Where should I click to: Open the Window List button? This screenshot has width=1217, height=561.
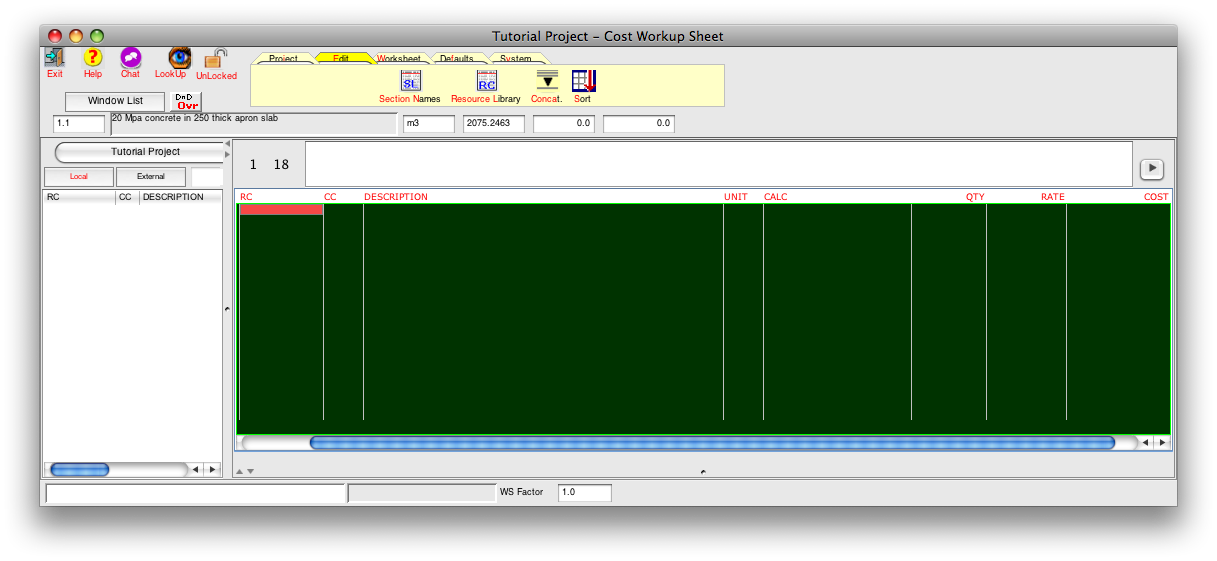(115, 101)
